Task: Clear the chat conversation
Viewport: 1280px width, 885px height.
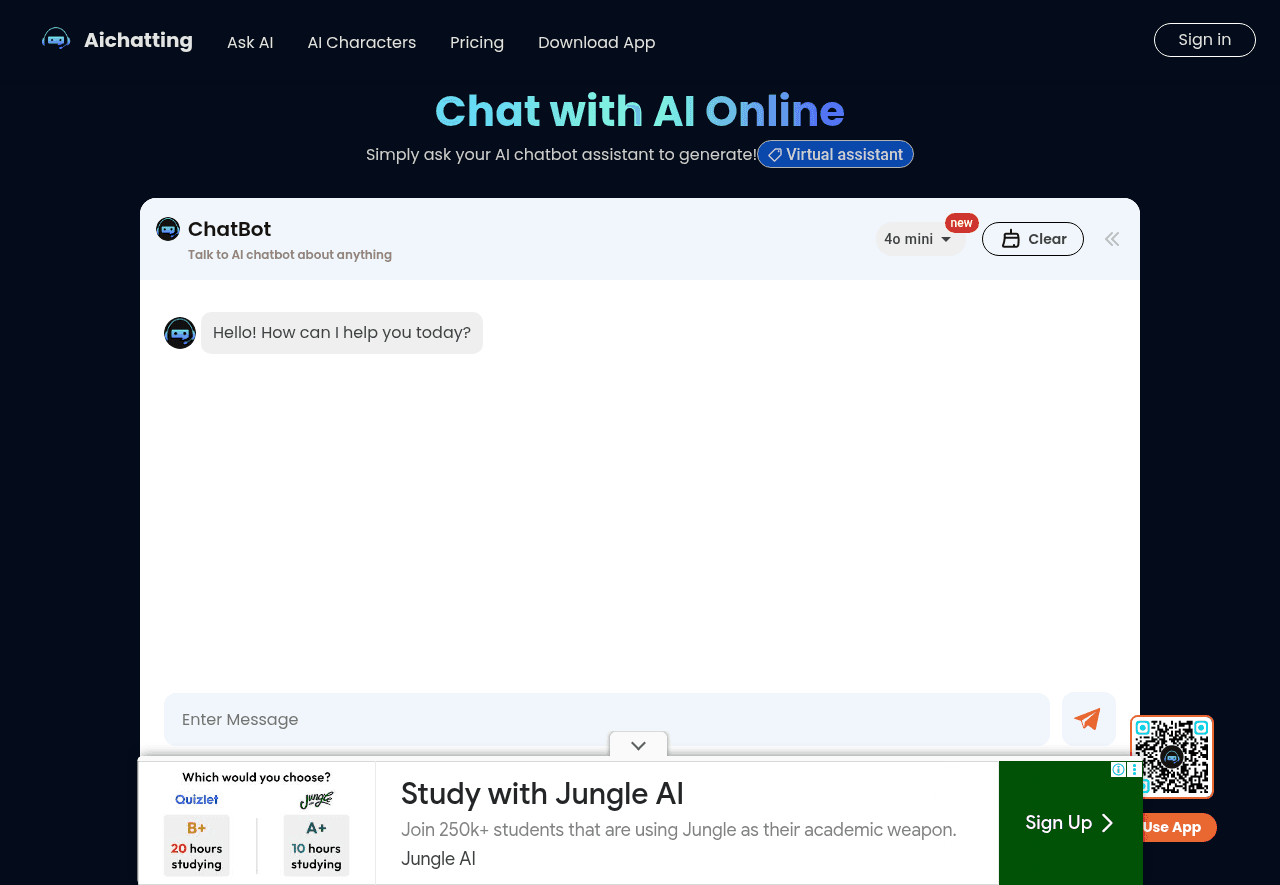Action: tap(1032, 239)
